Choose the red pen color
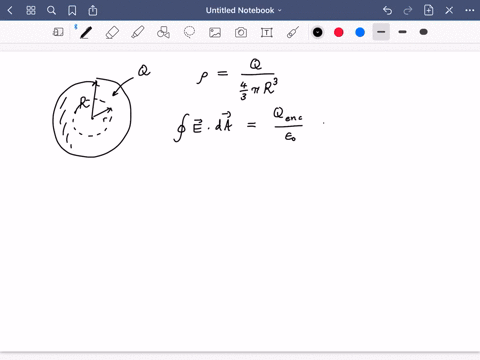The image size is (480, 360). [339, 32]
